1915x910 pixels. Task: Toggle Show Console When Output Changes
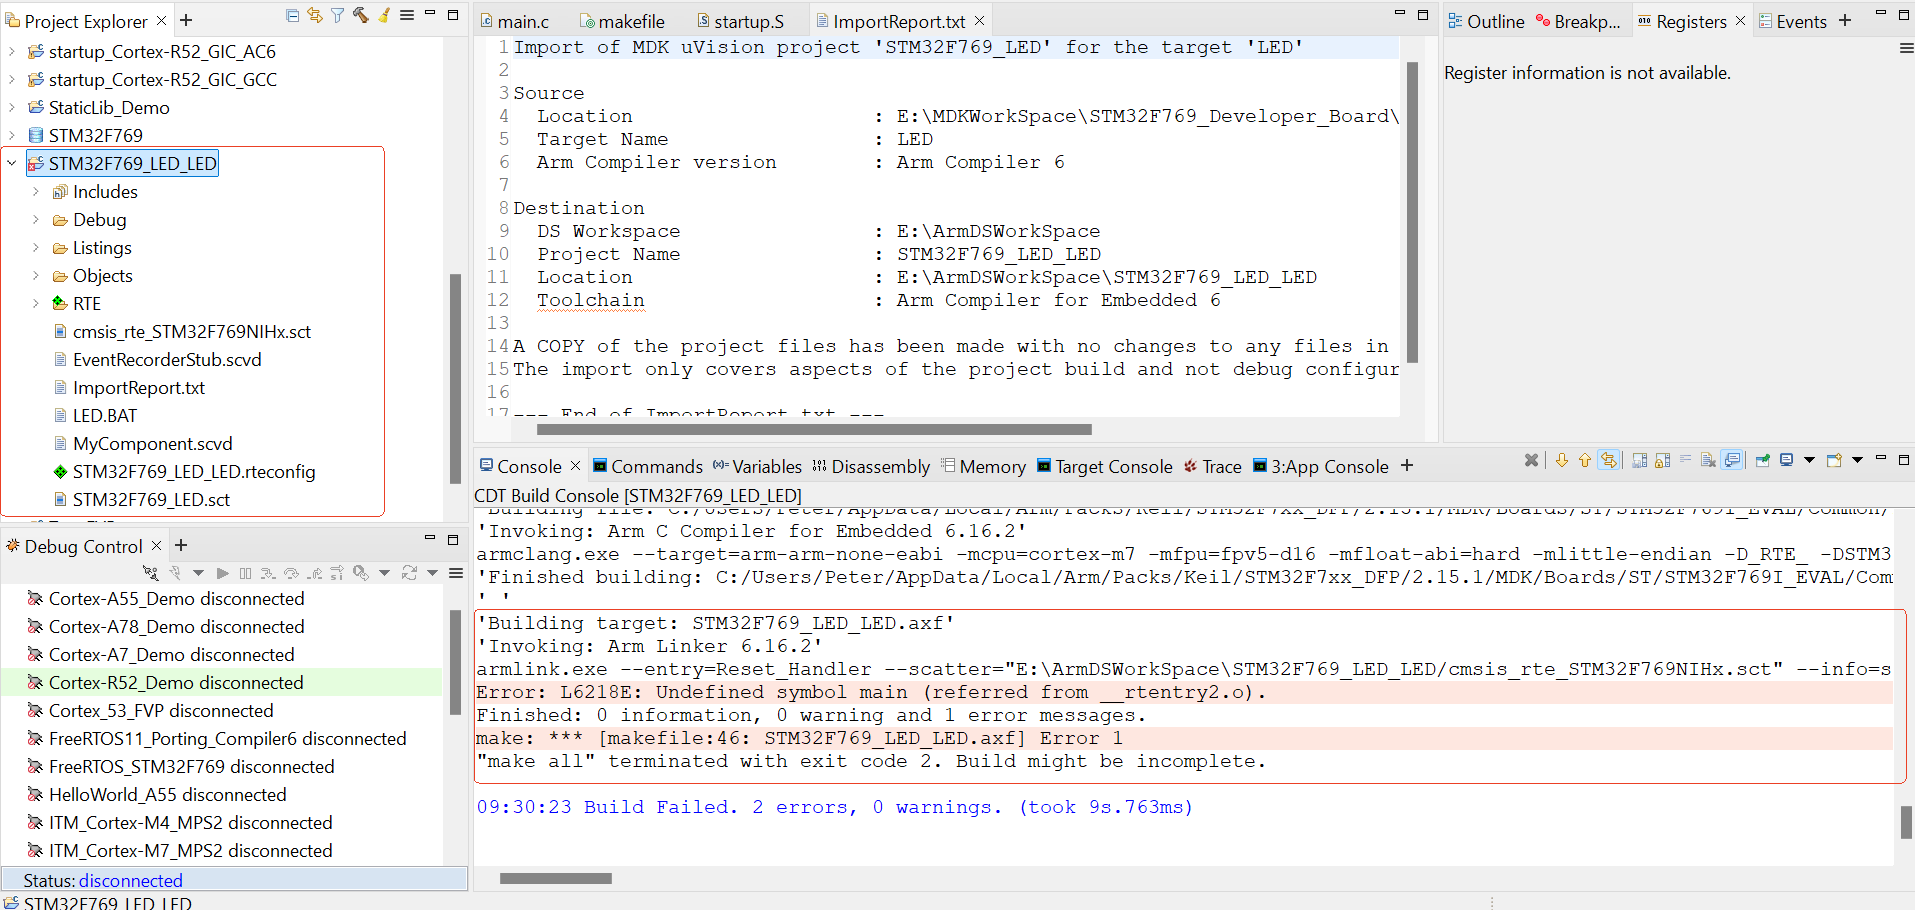click(1732, 460)
